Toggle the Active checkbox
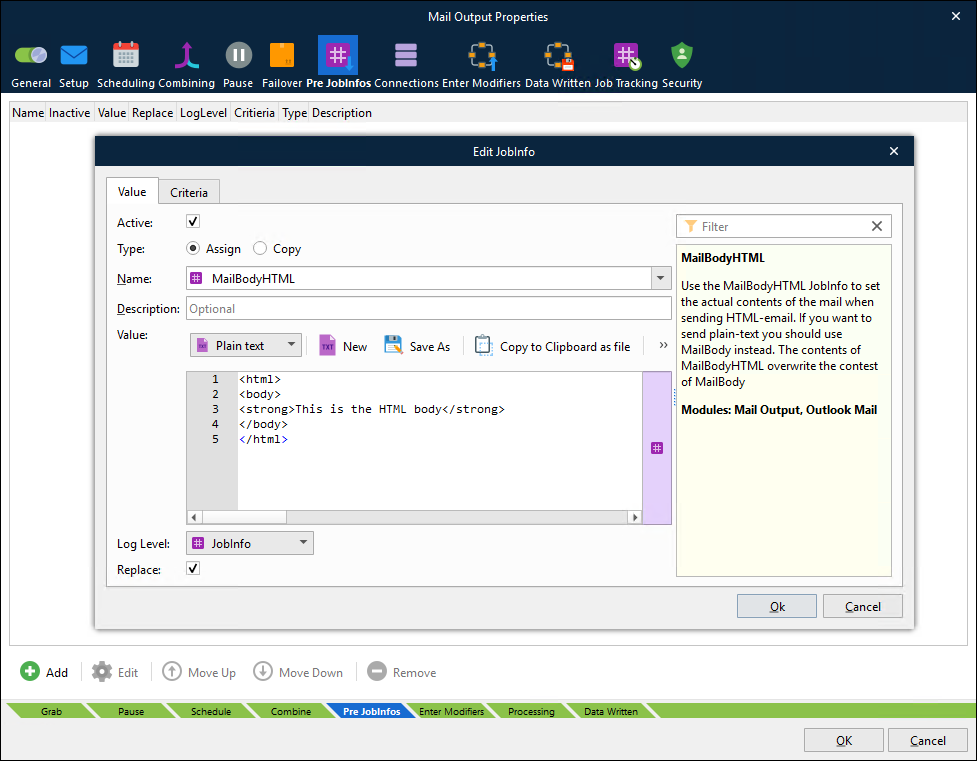This screenshot has width=977, height=761. click(193, 221)
